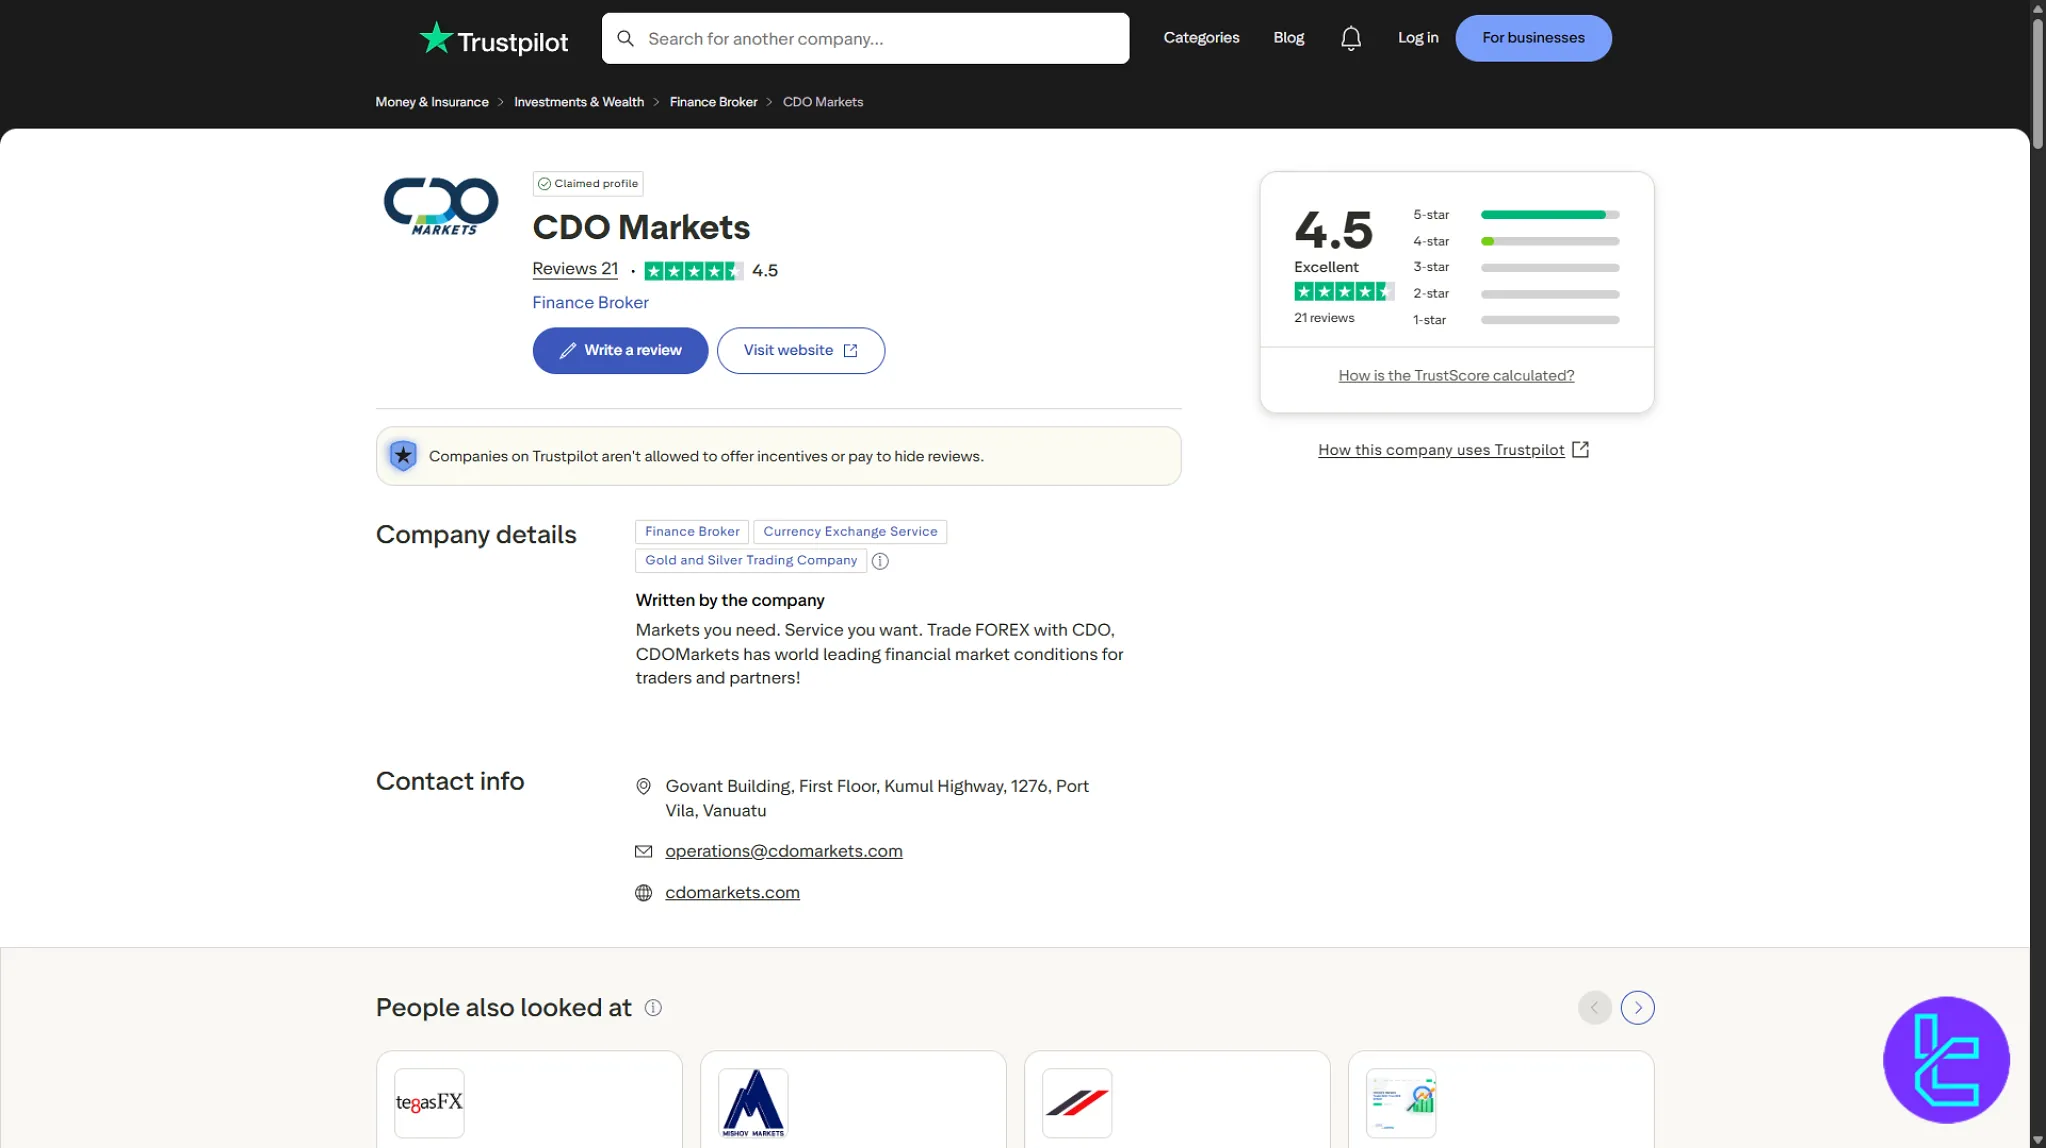The width and height of the screenshot is (2046, 1148).
Task: Click the Write a review button
Action: [620, 350]
